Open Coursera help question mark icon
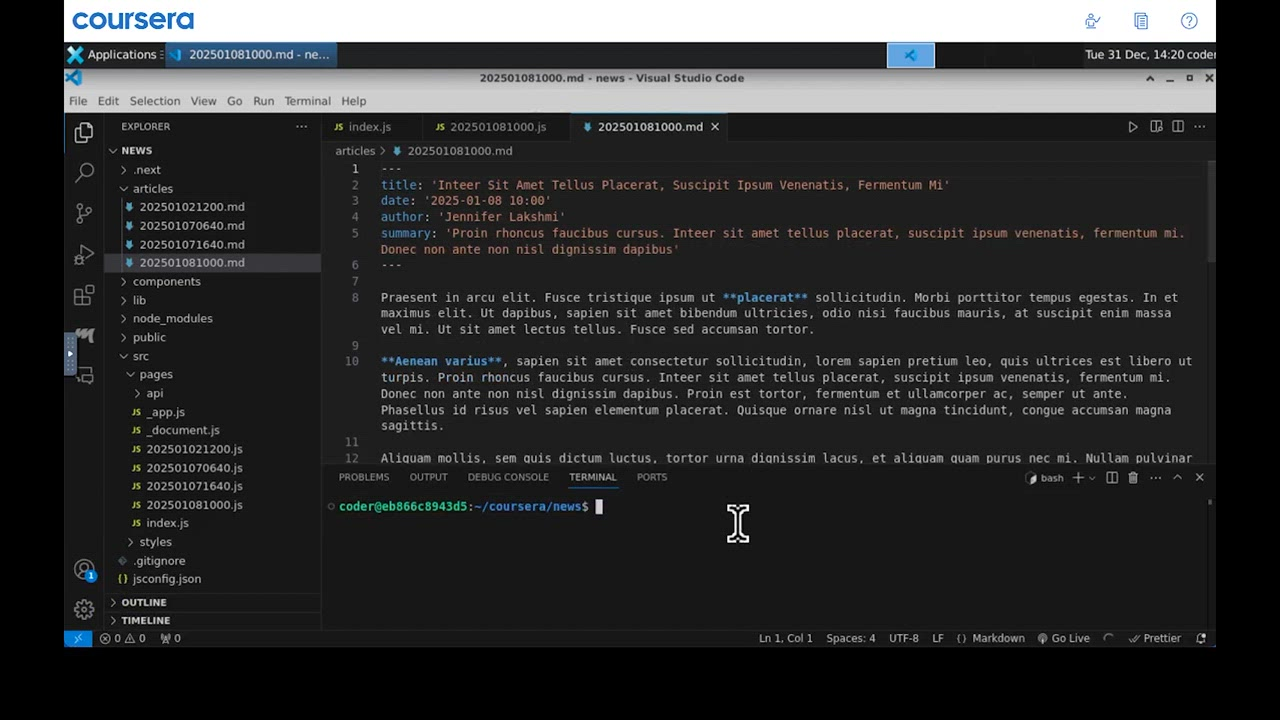This screenshot has height=720, width=1280. tap(1189, 21)
